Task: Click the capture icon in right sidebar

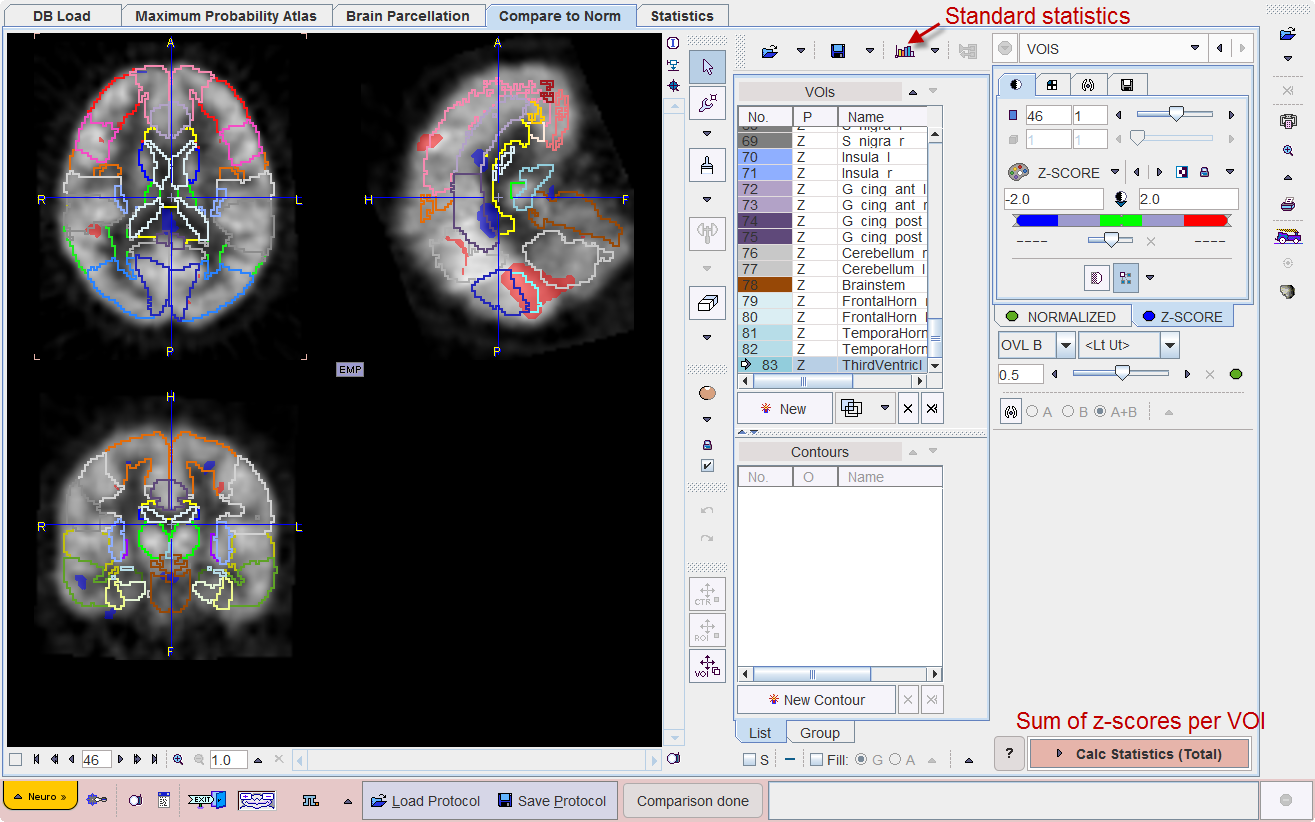Action: point(1287,121)
